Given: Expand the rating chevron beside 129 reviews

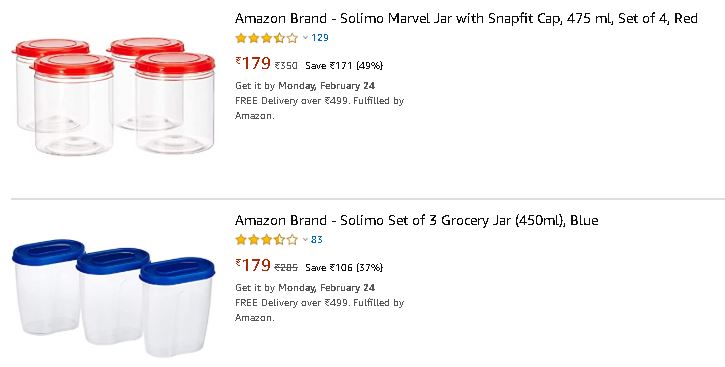Looking at the screenshot, I should pyautogui.click(x=305, y=38).
